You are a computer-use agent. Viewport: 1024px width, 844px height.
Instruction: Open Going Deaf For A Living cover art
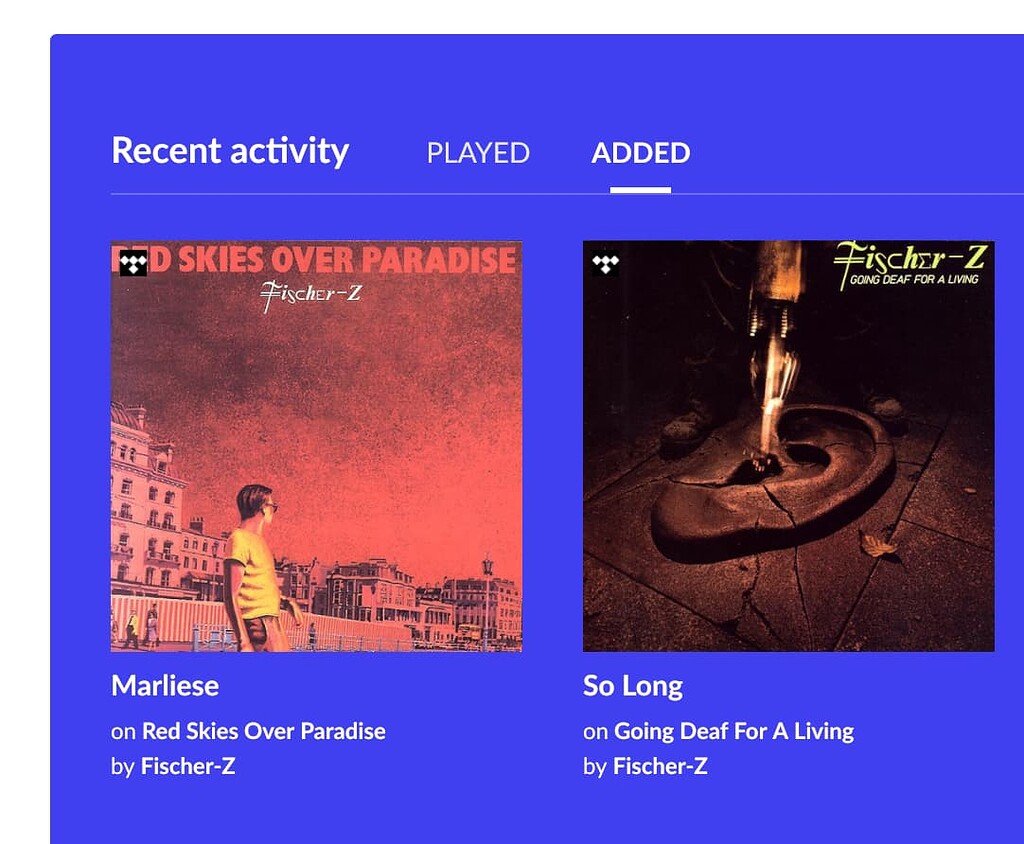[789, 446]
